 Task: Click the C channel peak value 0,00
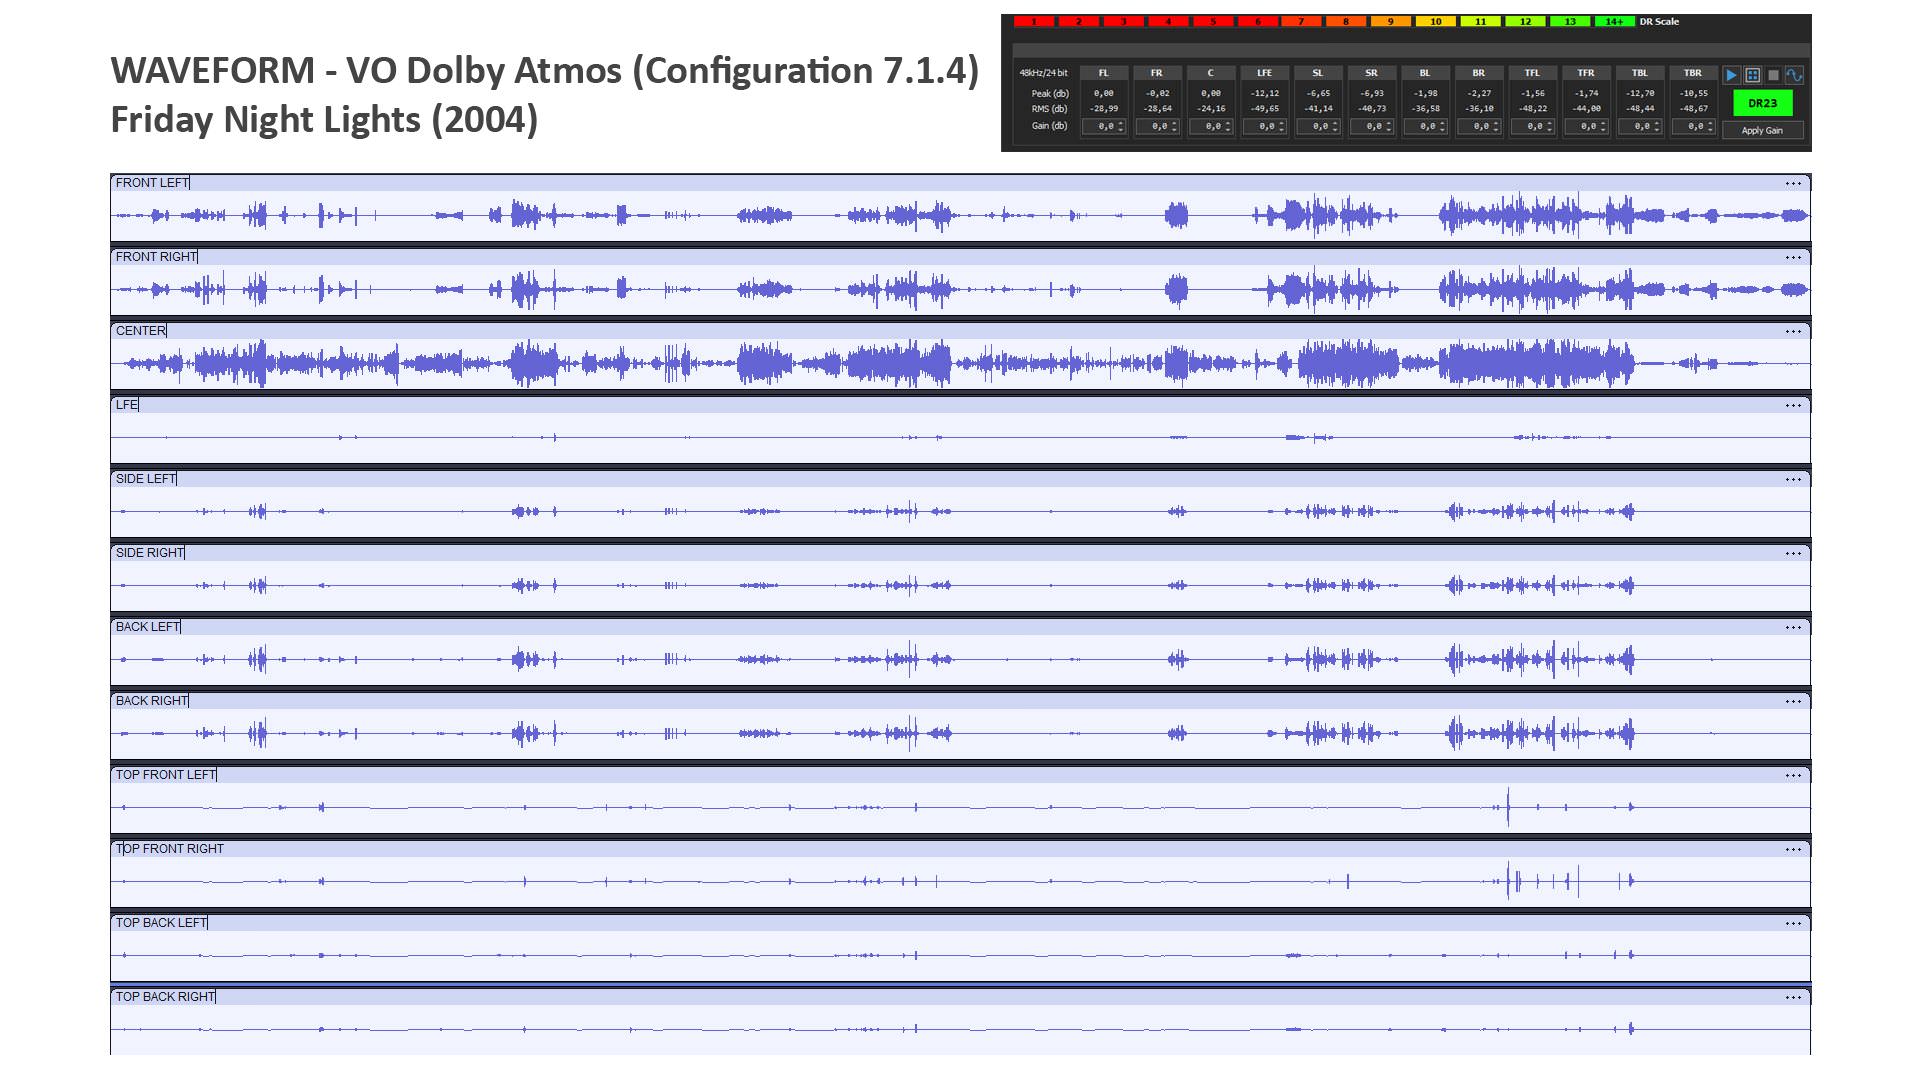click(1211, 93)
